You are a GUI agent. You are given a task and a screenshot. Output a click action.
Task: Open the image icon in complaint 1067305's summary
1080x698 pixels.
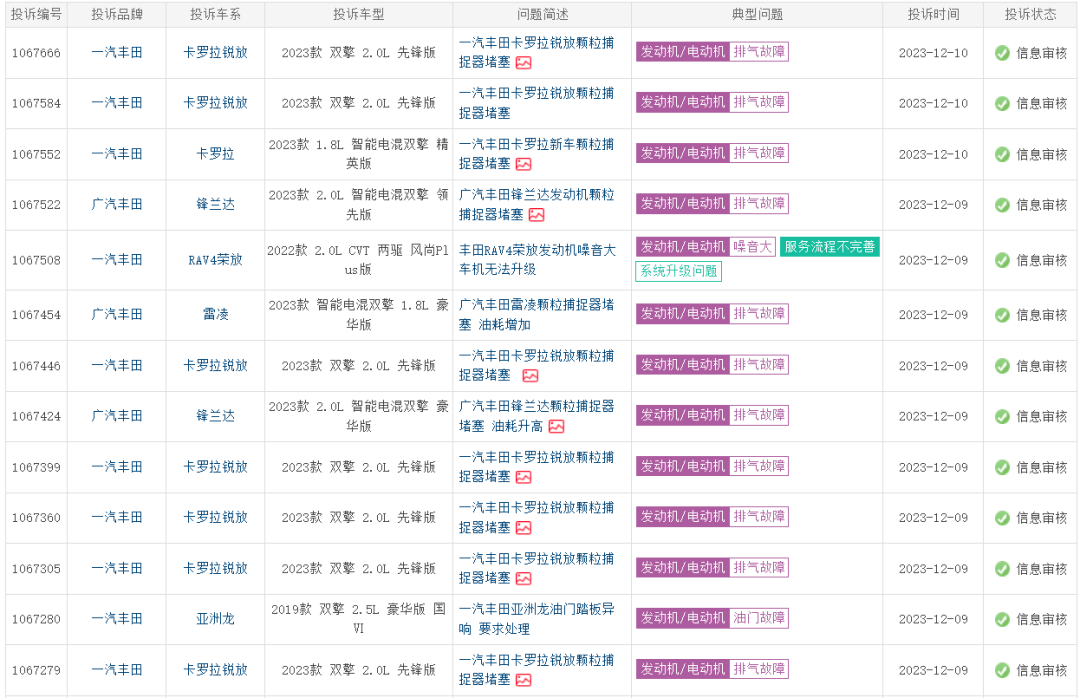(x=523, y=579)
